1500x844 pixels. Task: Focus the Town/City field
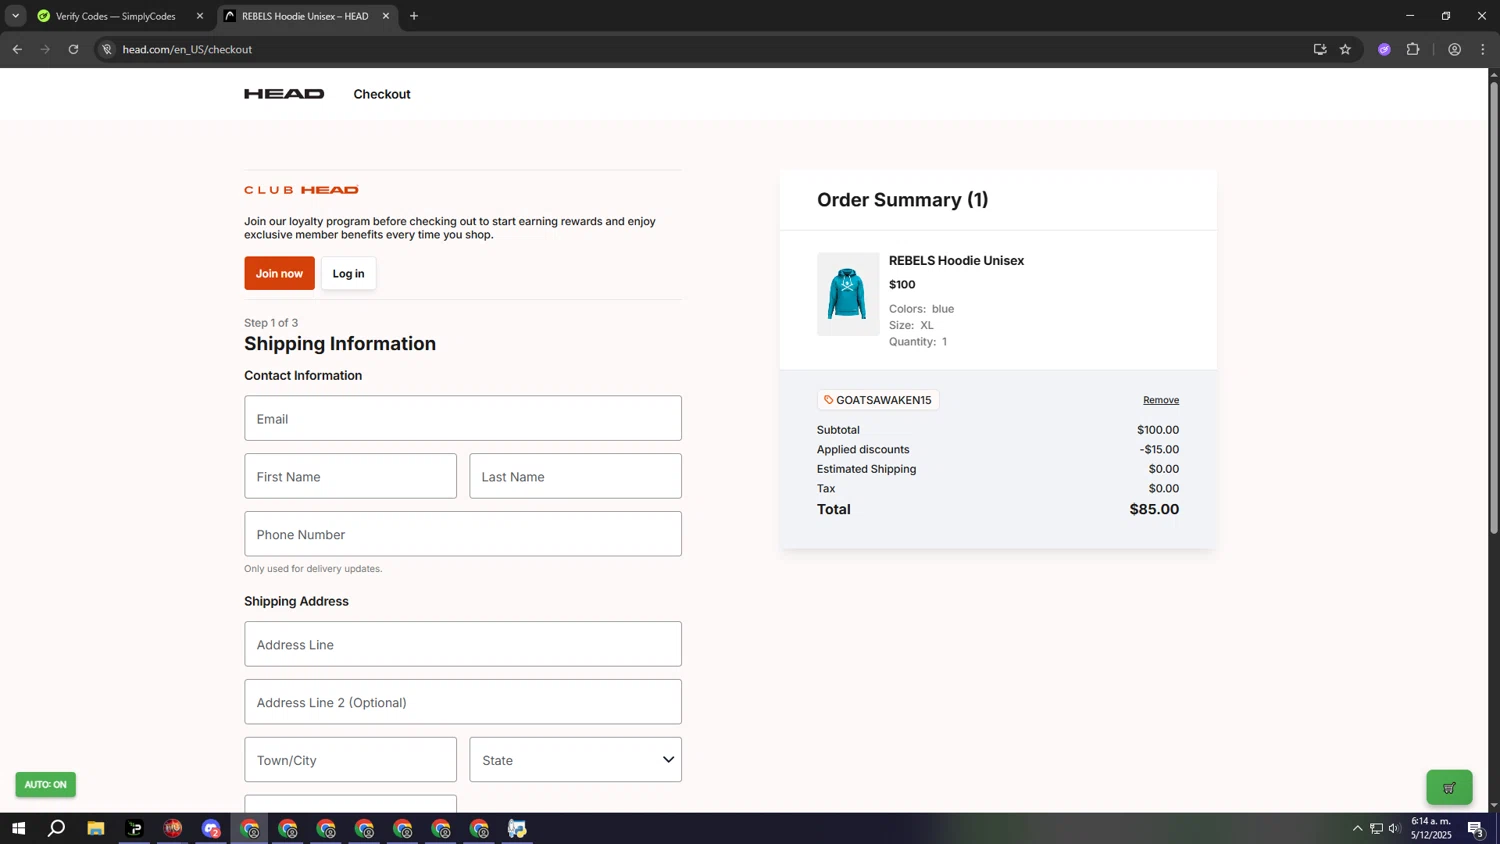(x=350, y=760)
